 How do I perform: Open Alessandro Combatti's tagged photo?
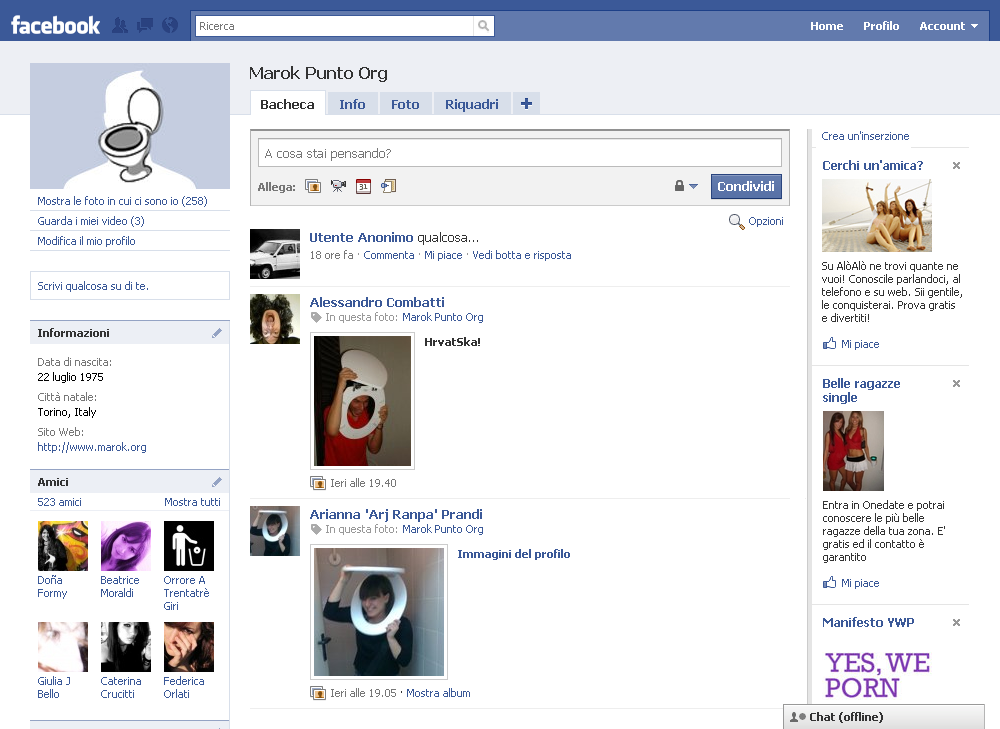(362, 401)
